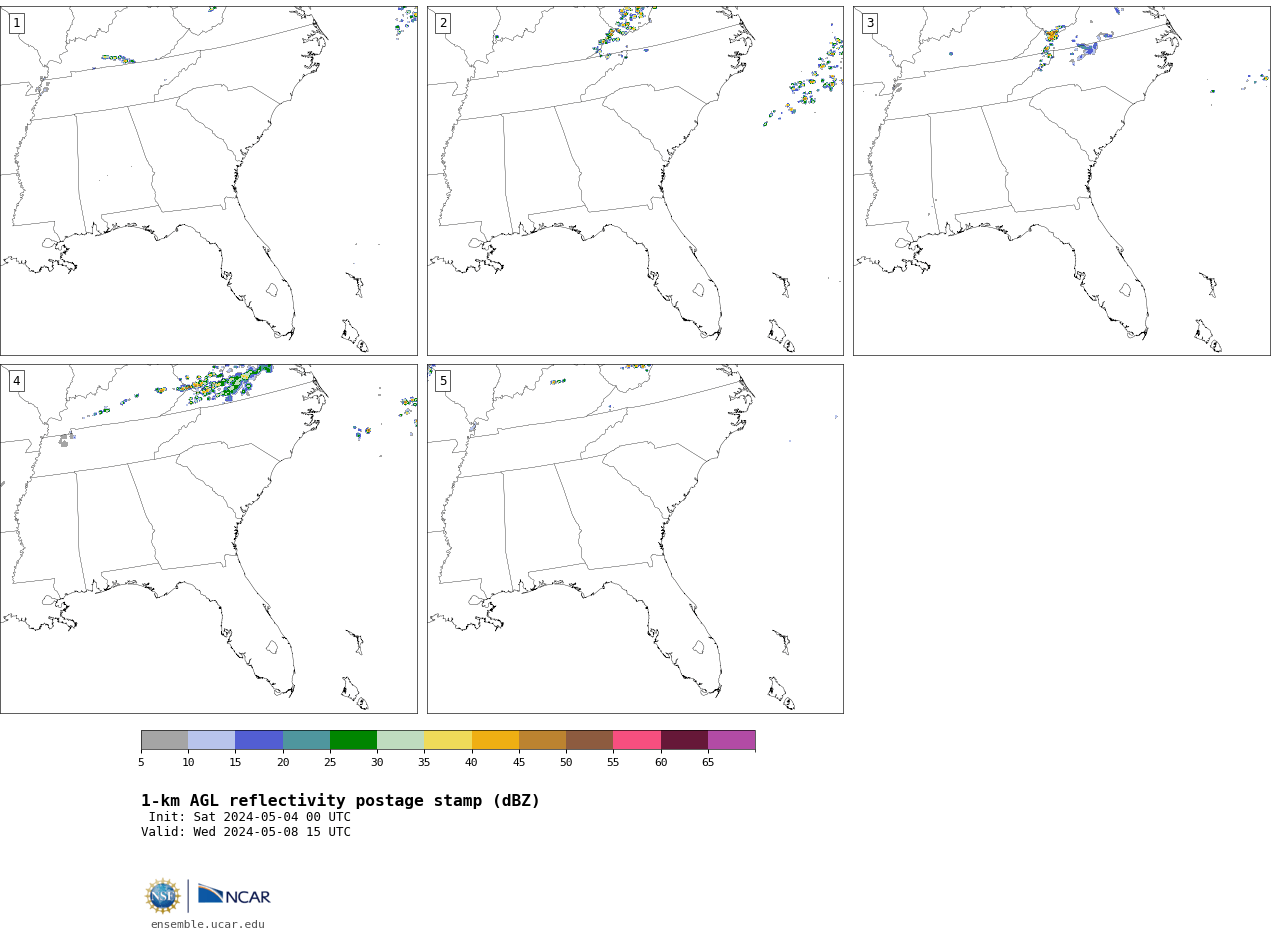Screen dimensions: 1280x936
Task: Click the light blue 10-15 dBZ swatch
Action: (212, 740)
